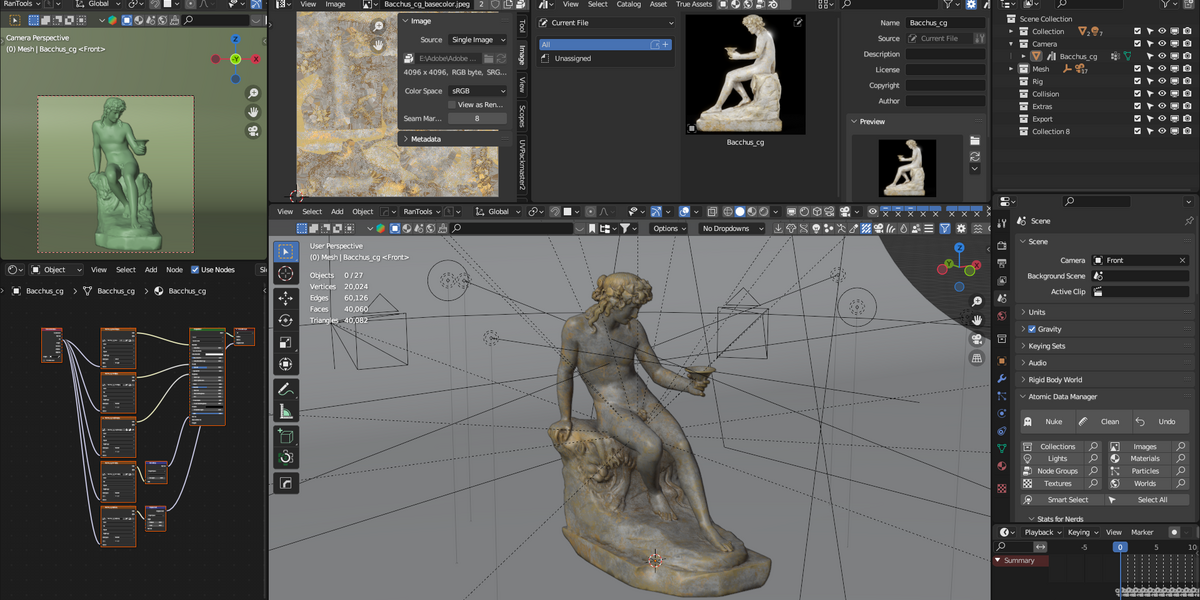
Task: Click the Add Cube tool
Action: pos(285,435)
